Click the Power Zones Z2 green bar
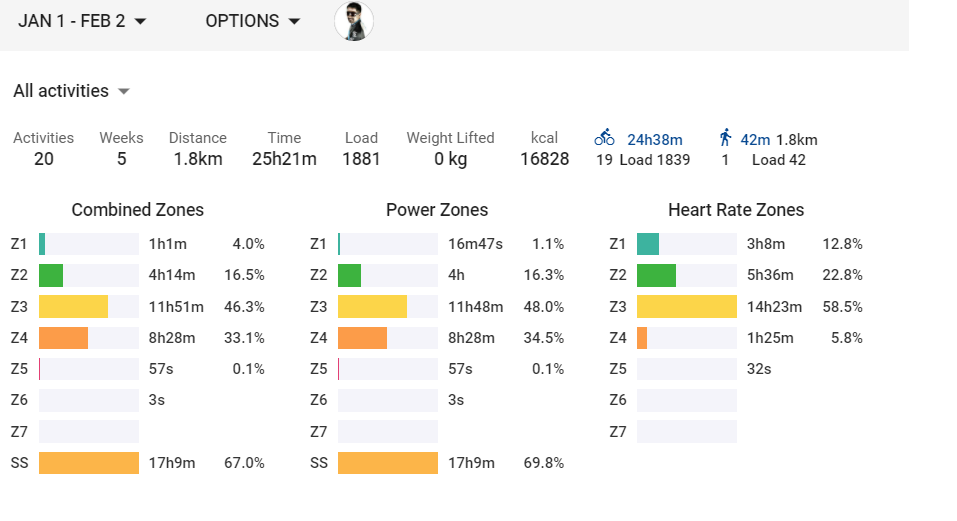 coord(349,276)
